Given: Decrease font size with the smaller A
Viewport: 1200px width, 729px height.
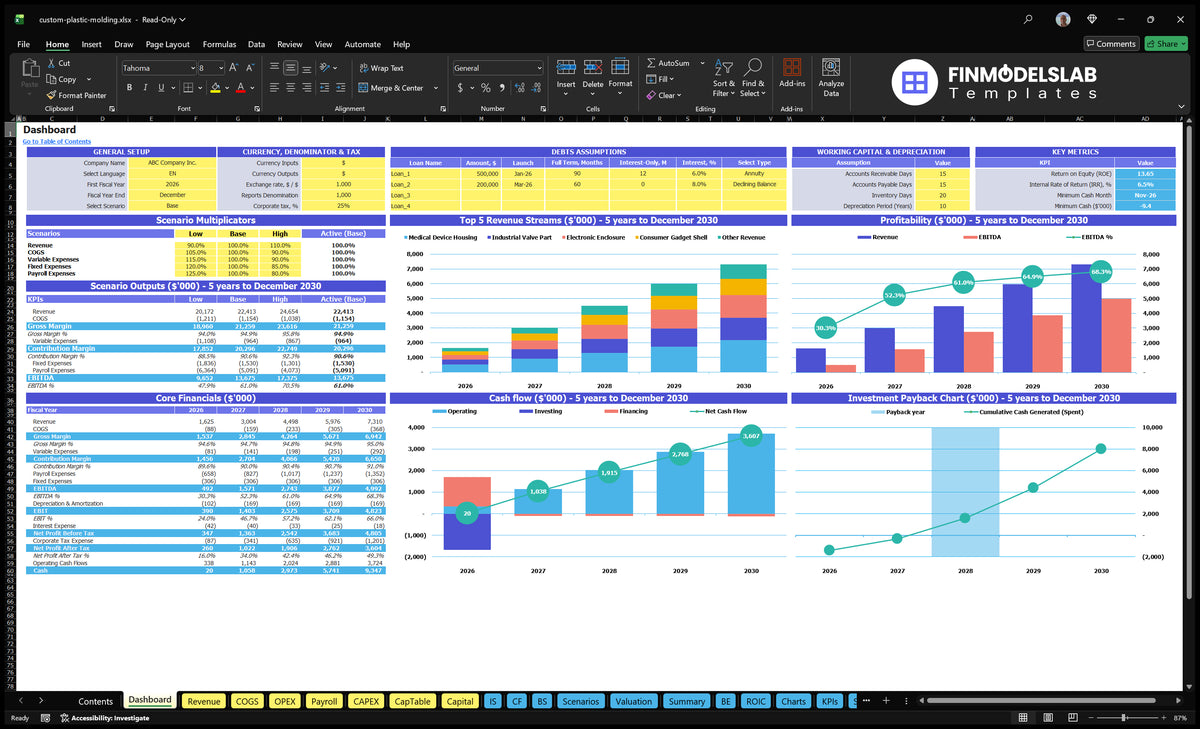Looking at the screenshot, I should tap(249, 68).
